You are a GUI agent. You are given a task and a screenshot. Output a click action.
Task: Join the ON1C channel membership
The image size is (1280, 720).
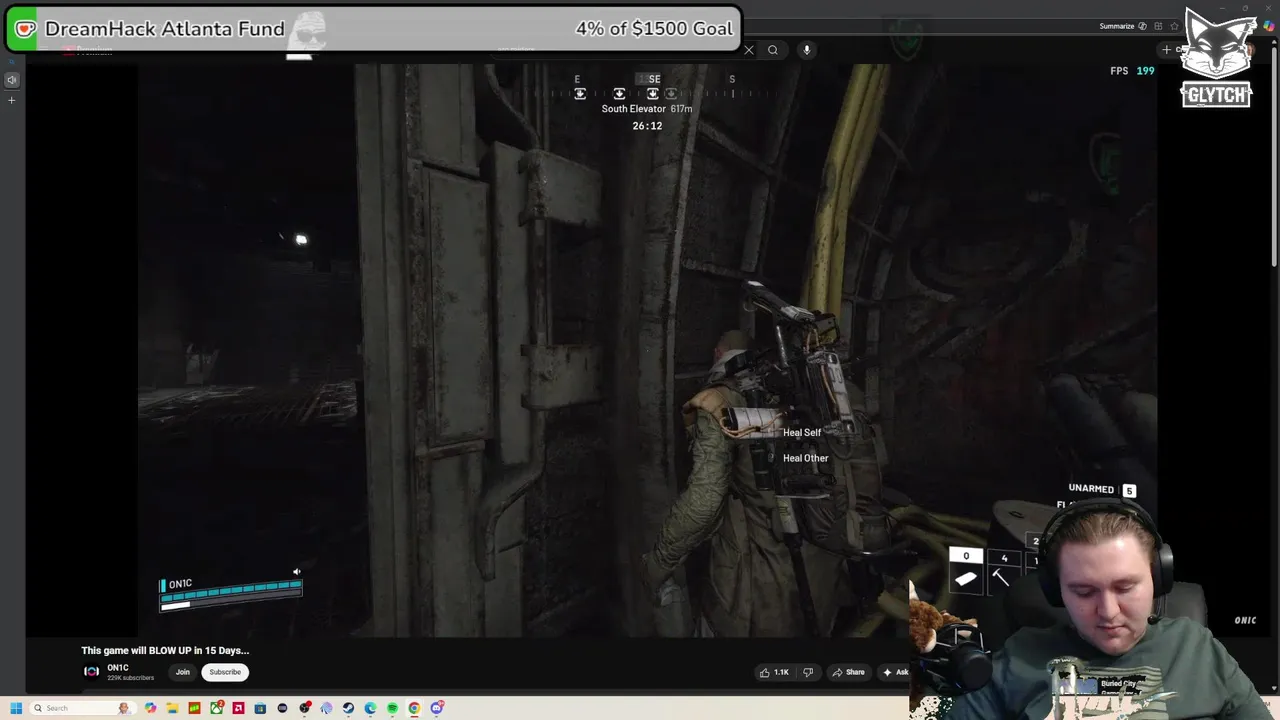pos(183,672)
